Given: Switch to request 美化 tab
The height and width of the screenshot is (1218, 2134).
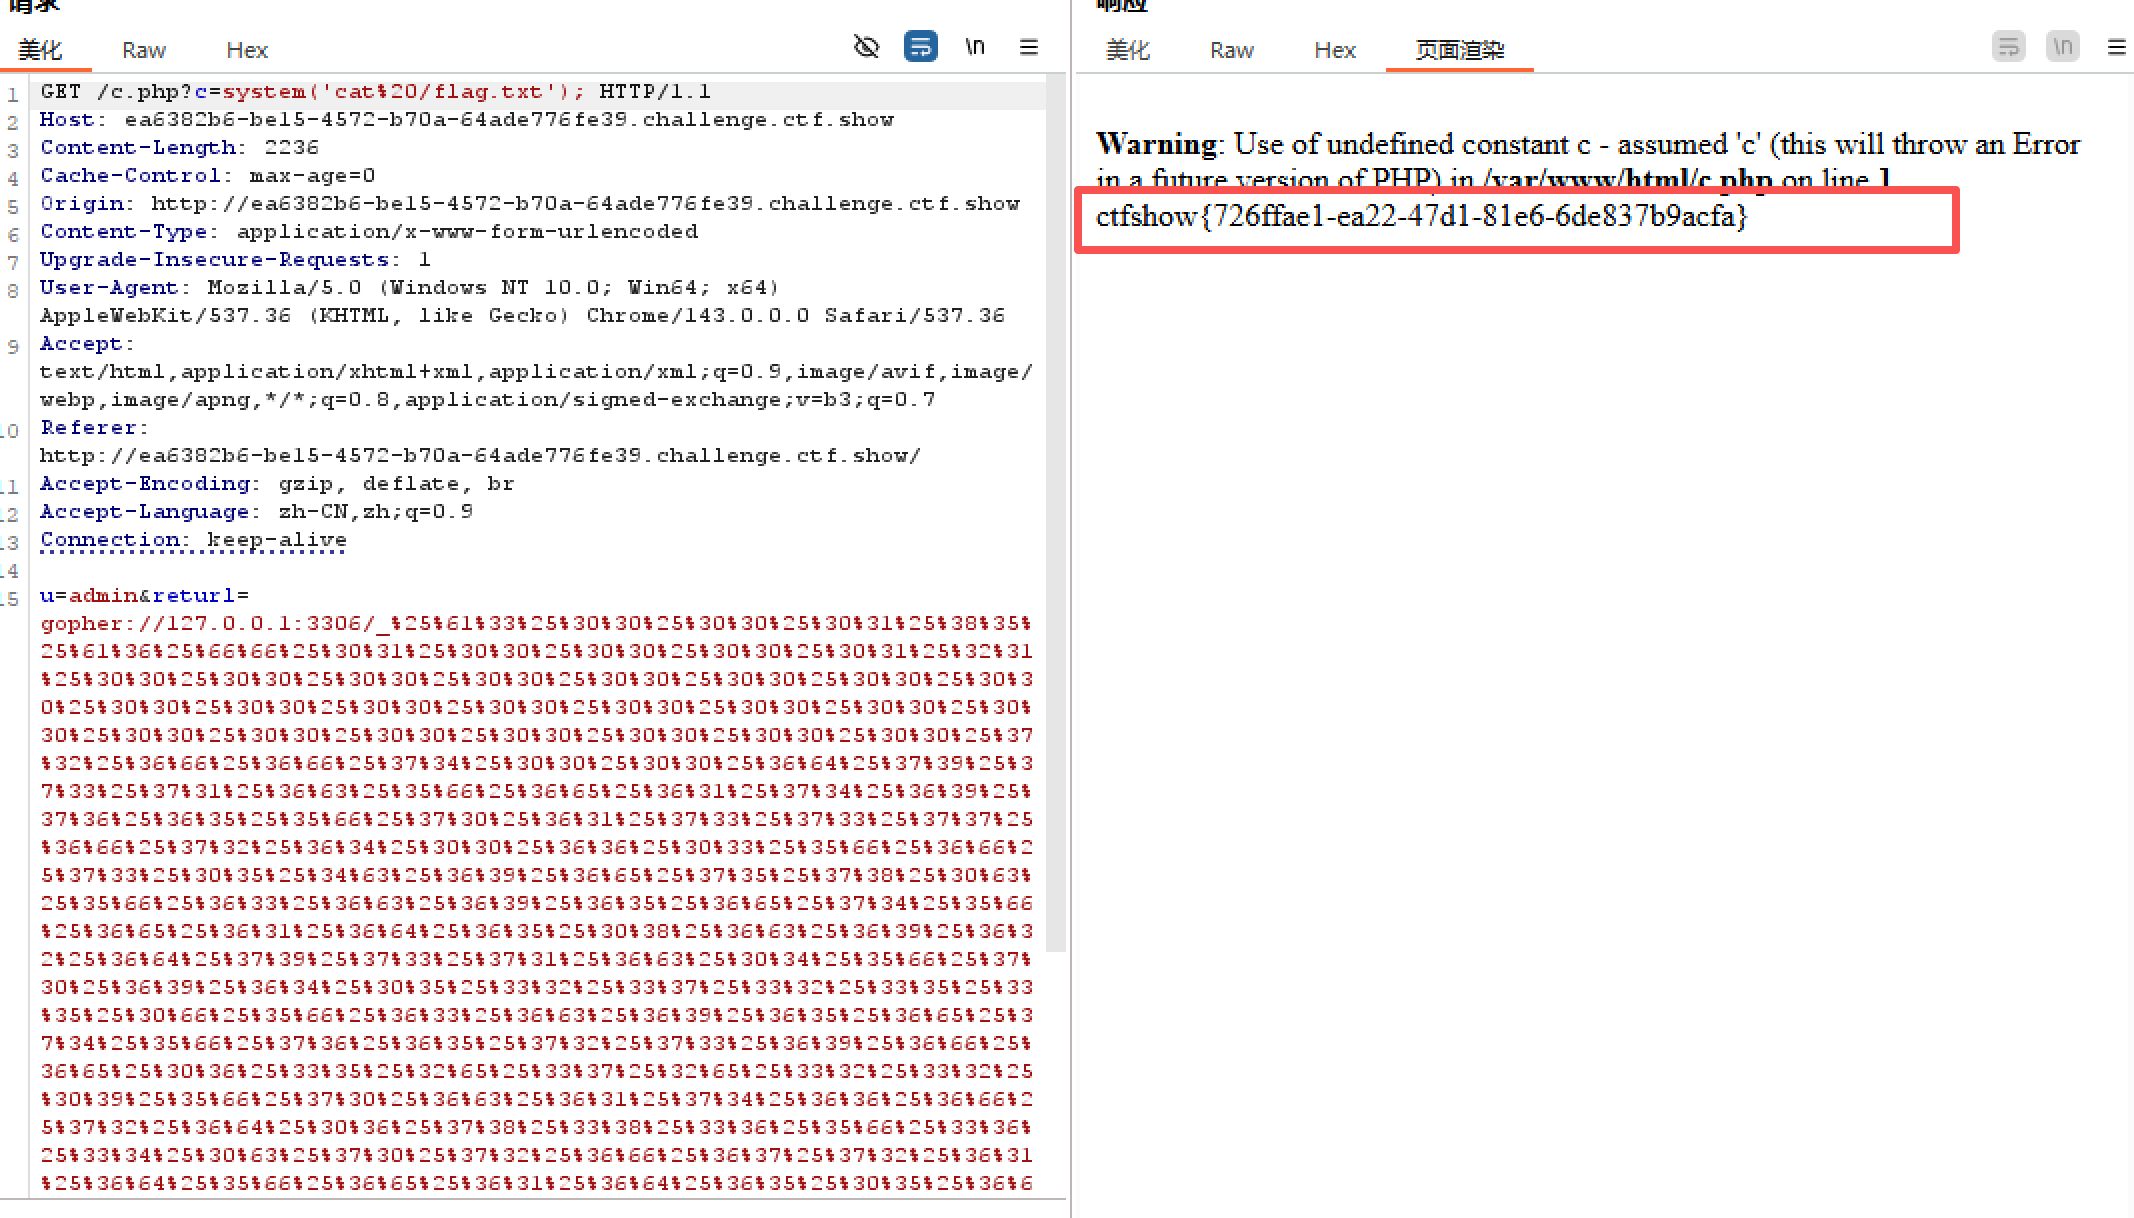Looking at the screenshot, I should 40,50.
